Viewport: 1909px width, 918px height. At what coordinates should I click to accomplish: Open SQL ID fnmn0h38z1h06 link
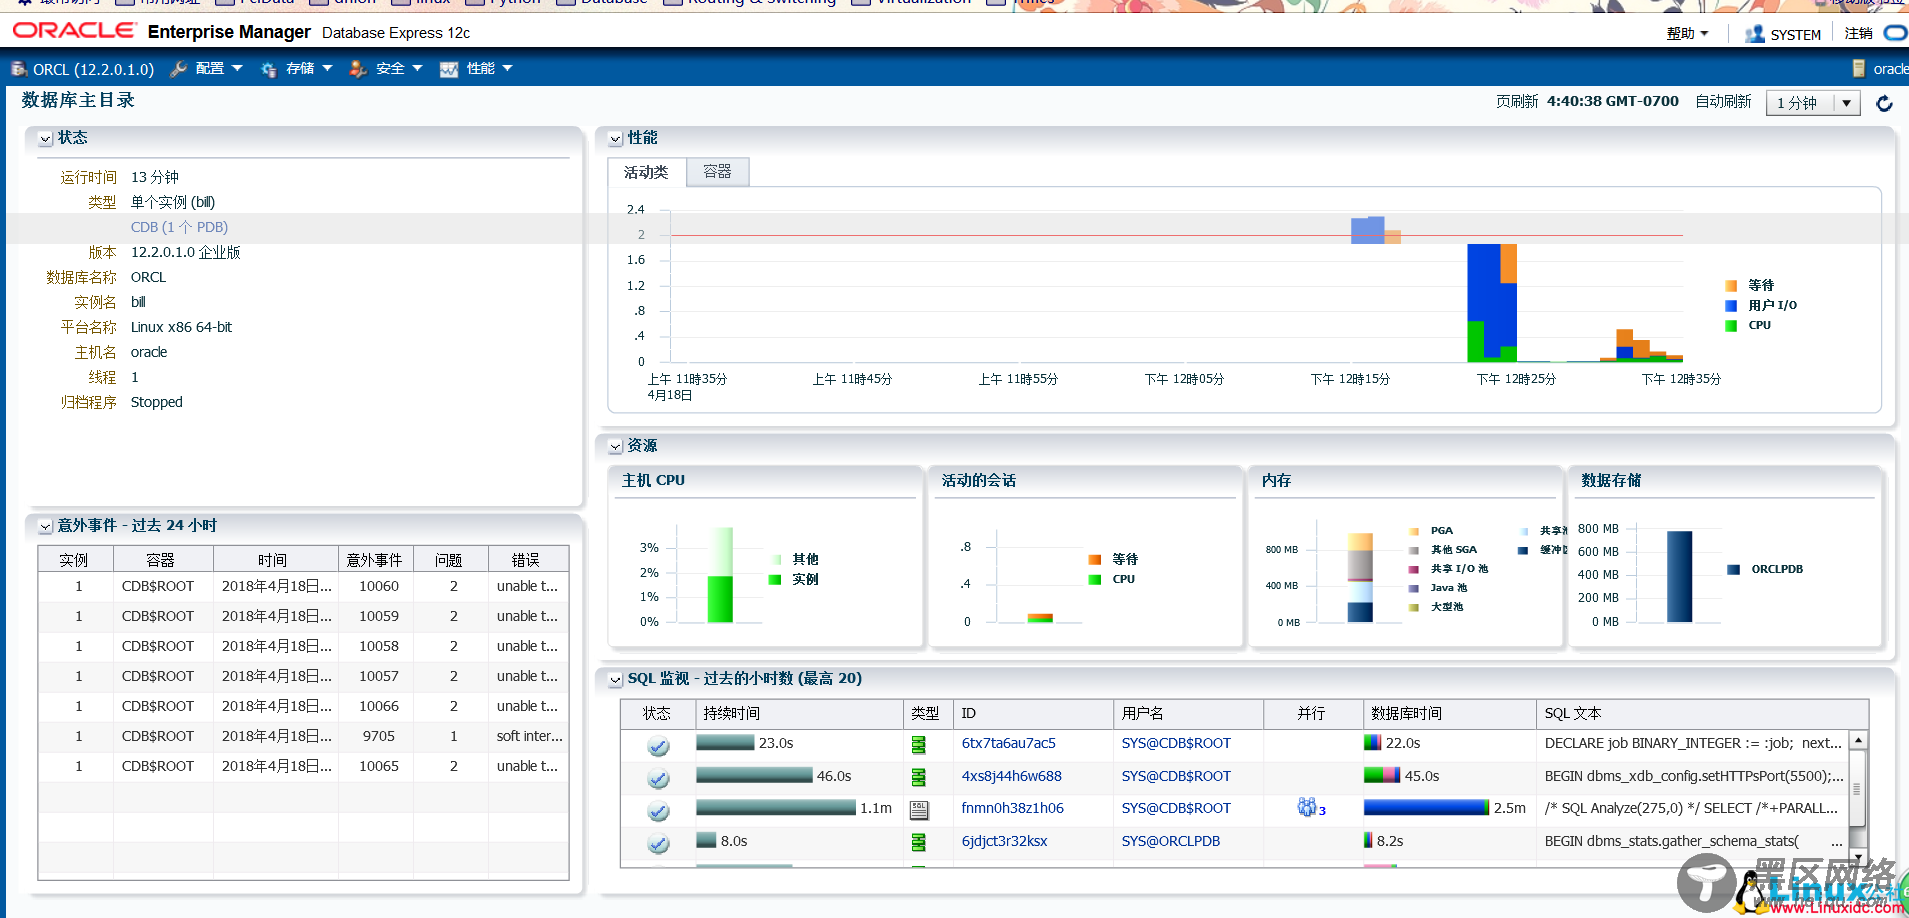tap(1012, 808)
